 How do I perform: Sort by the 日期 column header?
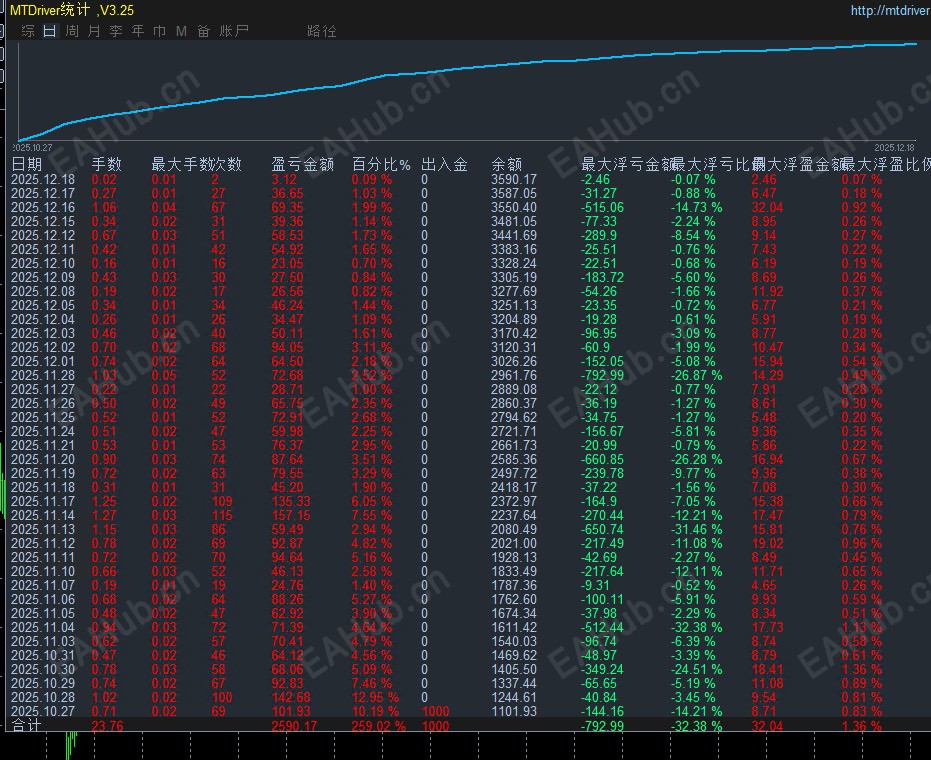pyautogui.click(x=27, y=164)
